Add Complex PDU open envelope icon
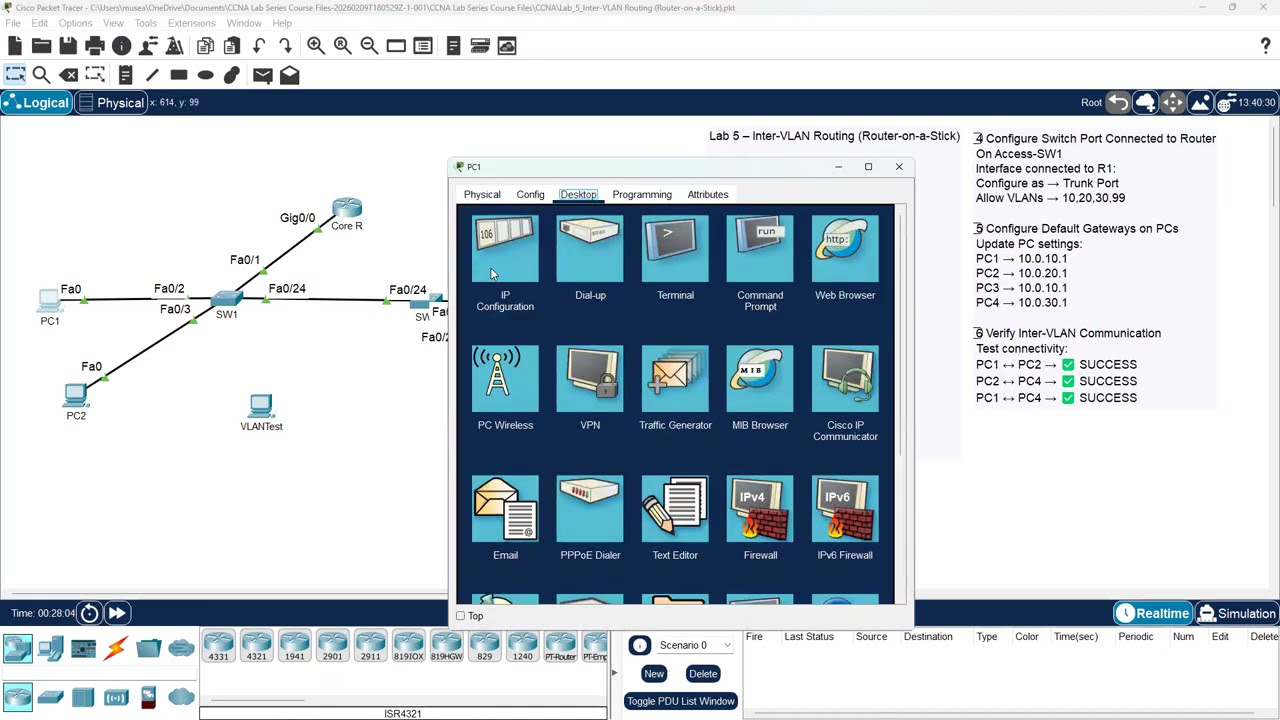1280x720 pixels. (x=289, y=75)
